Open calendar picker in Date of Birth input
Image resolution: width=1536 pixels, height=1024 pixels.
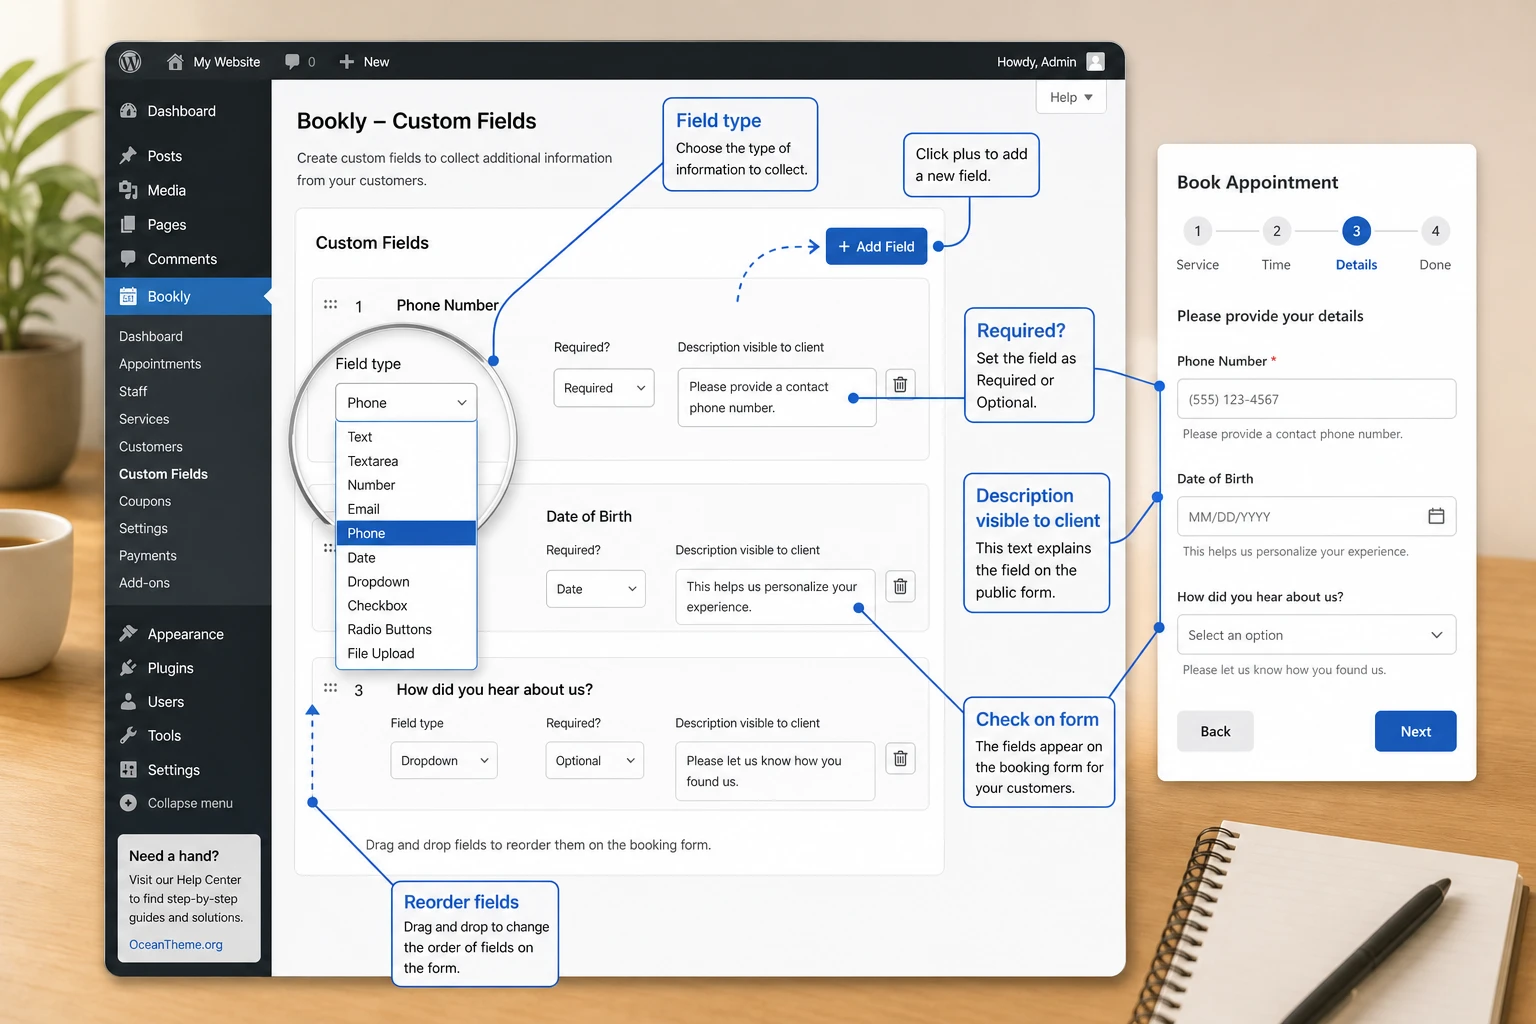pos(1436,516)
